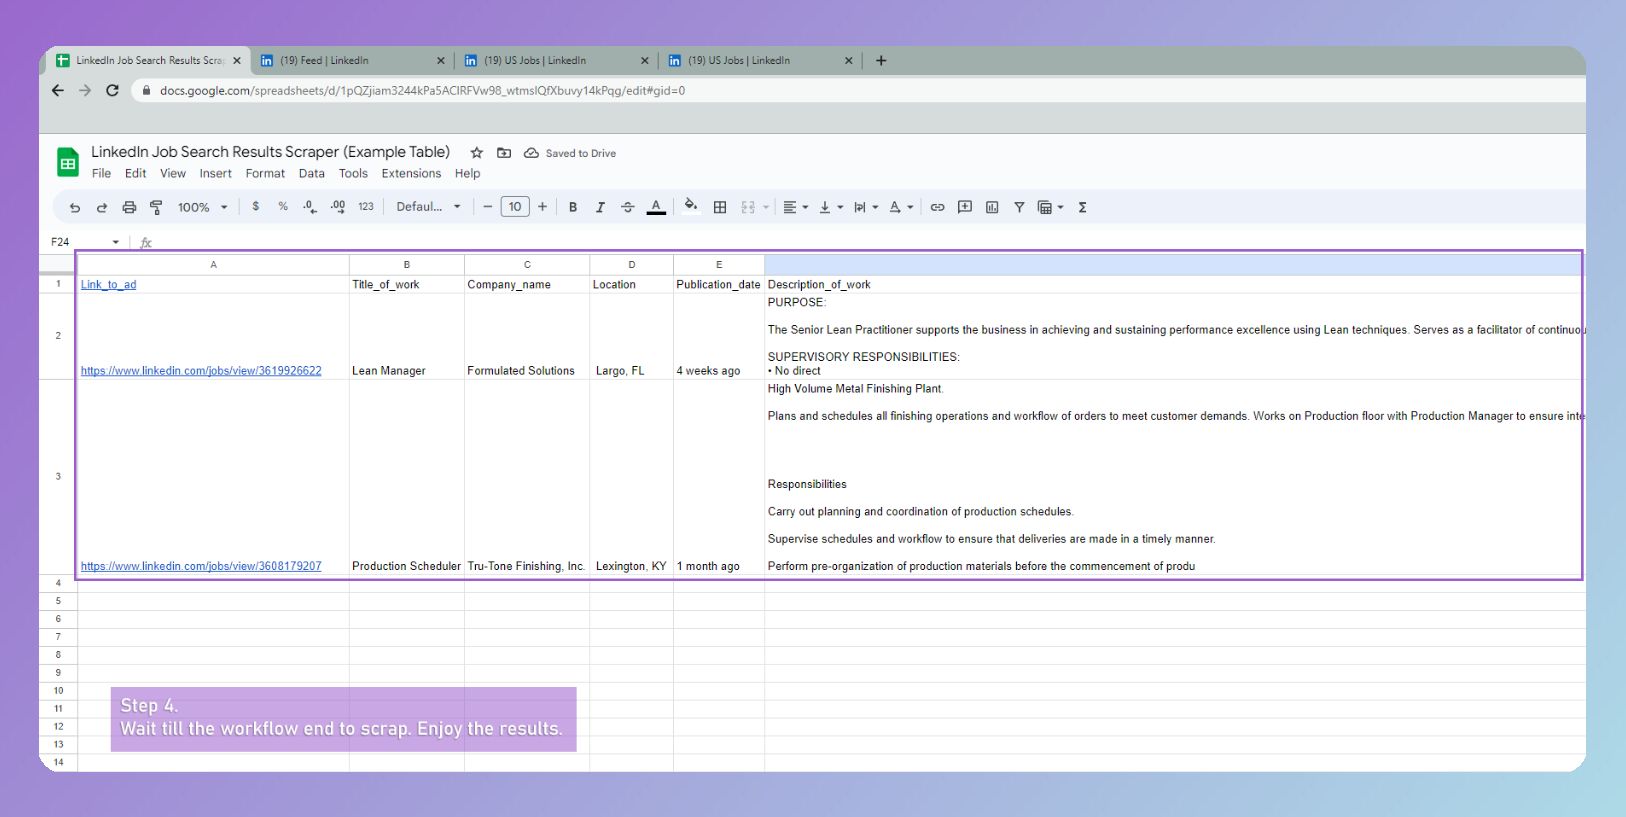Undo the last action in toolbar
1626x817 pixels.
(x=74, y=207)
